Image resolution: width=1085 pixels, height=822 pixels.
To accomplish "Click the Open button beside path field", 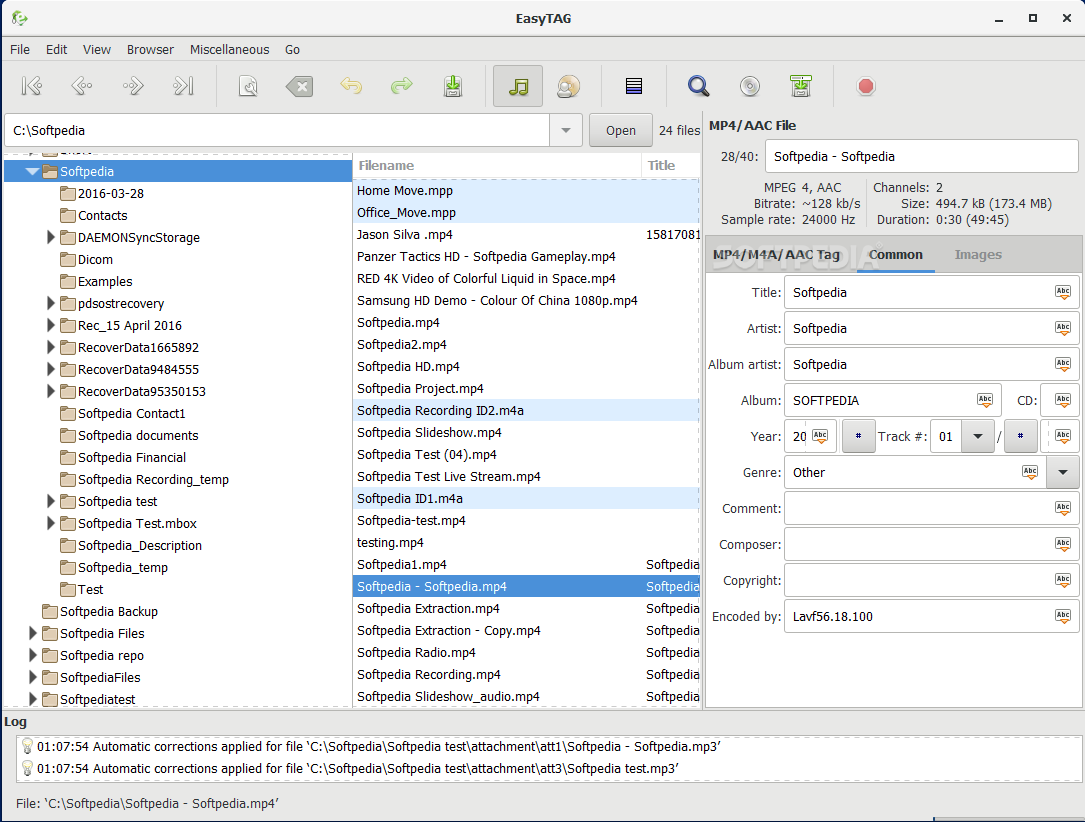I will (621, 130).
